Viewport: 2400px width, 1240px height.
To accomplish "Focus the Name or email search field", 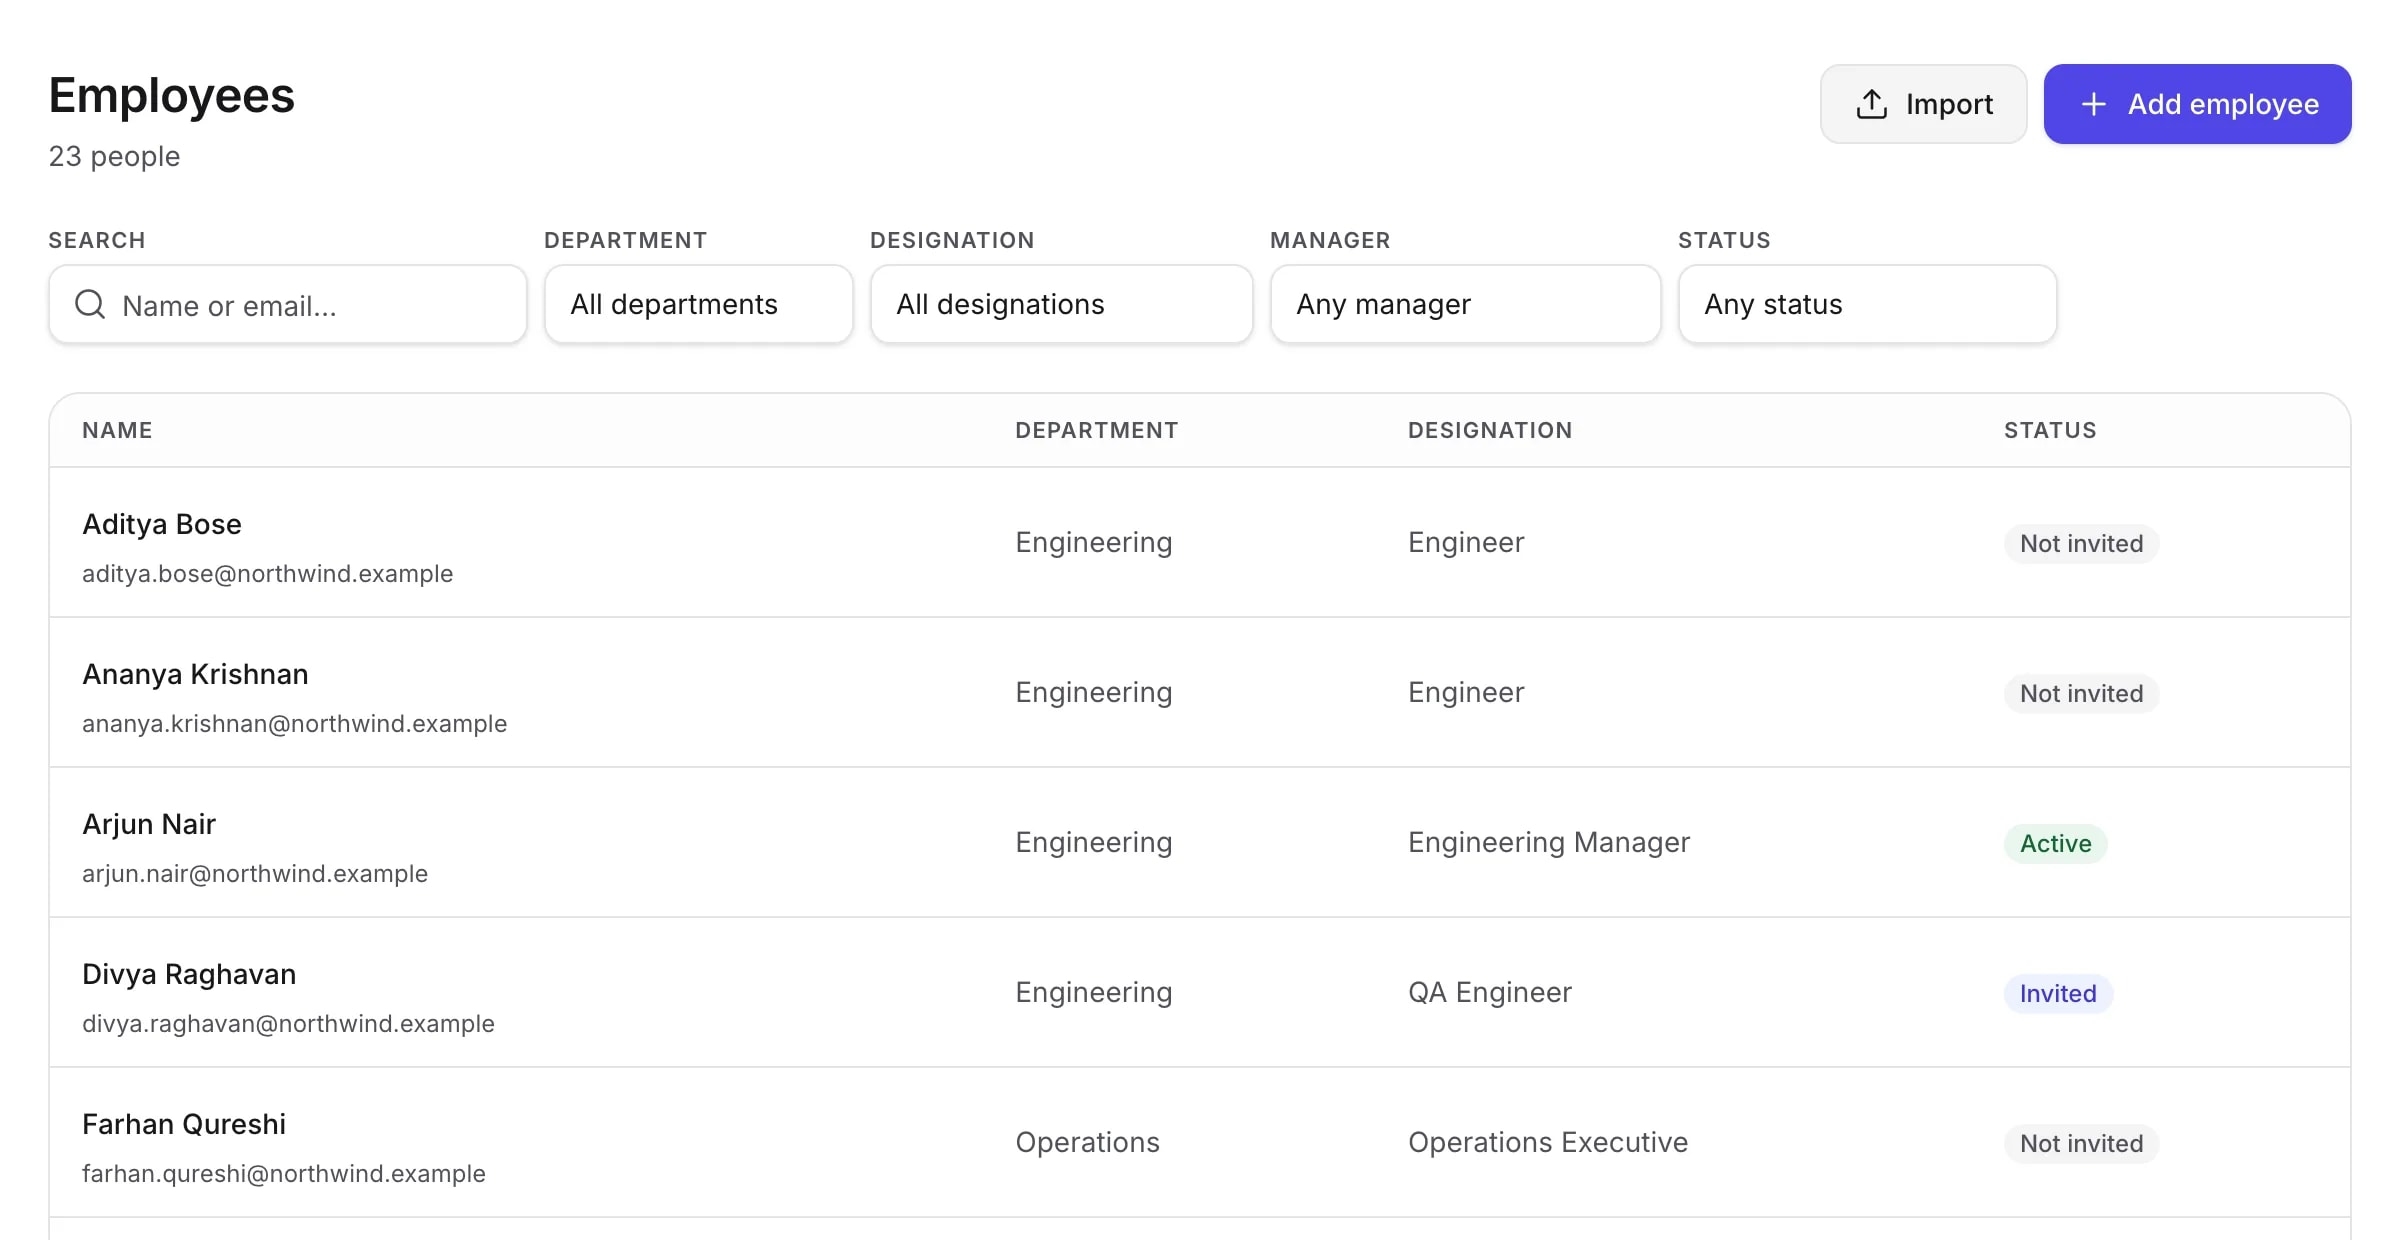I will (x=288, y=304).
